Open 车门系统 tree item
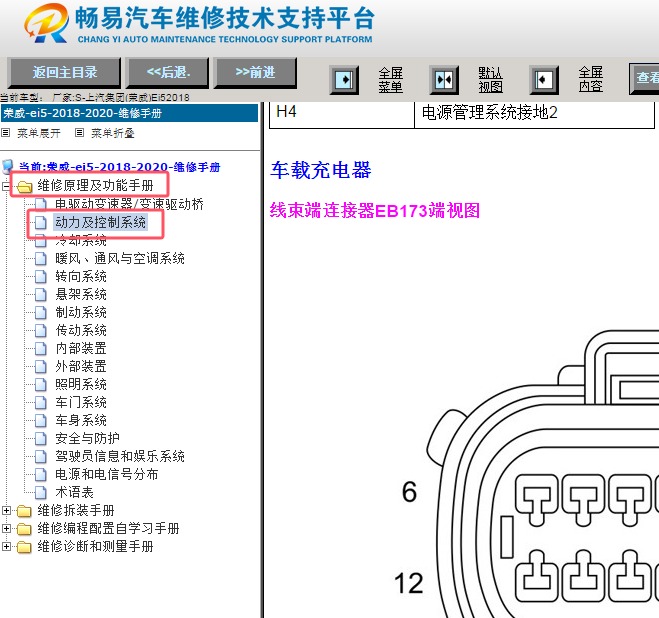Image resolution: width=659 pixels, height=618 pixels. 81,403
